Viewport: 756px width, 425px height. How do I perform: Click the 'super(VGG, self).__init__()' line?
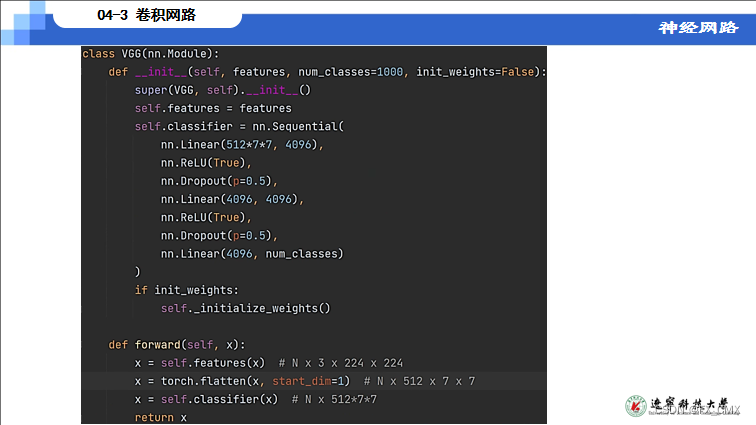pyautogui.click(x=223, y=90)
